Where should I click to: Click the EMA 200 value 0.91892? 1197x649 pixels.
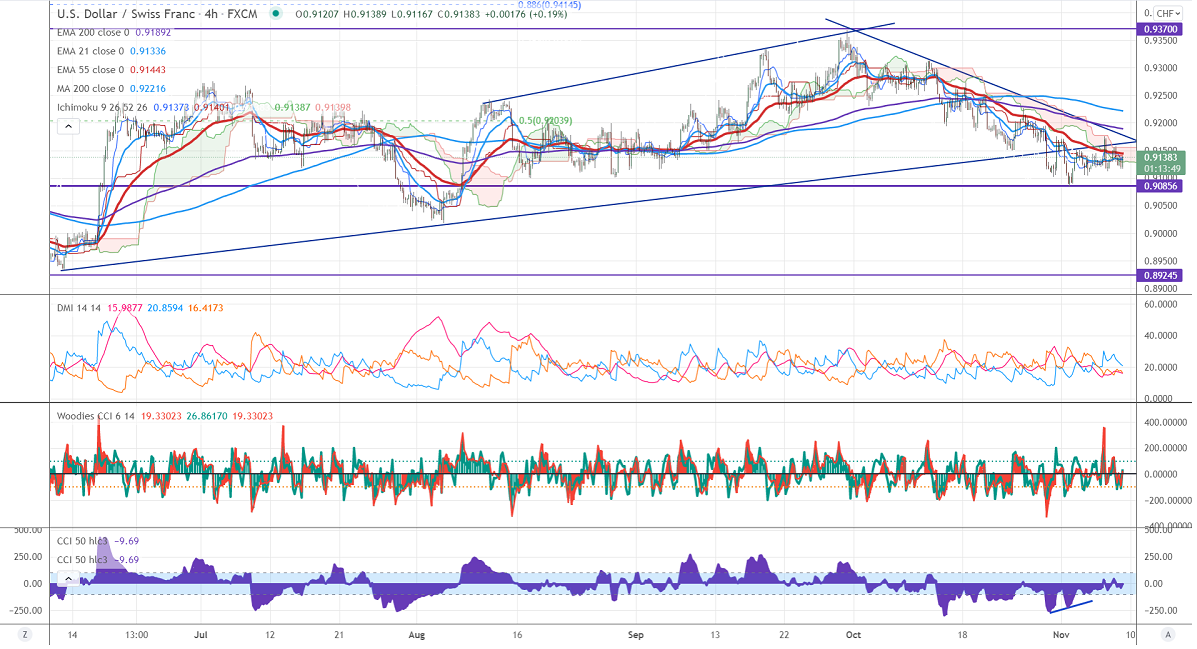click(x=153, y=33)
